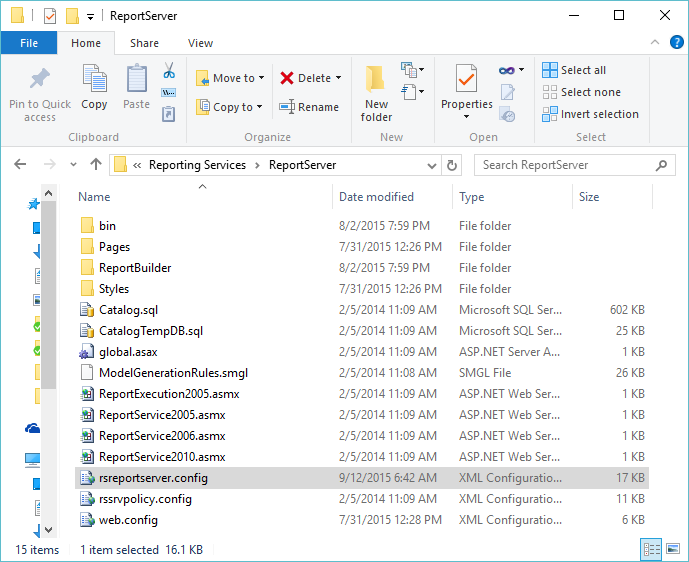Select ReportExecution2005.asmx file
689x562 pixels.
coord(362,394)
